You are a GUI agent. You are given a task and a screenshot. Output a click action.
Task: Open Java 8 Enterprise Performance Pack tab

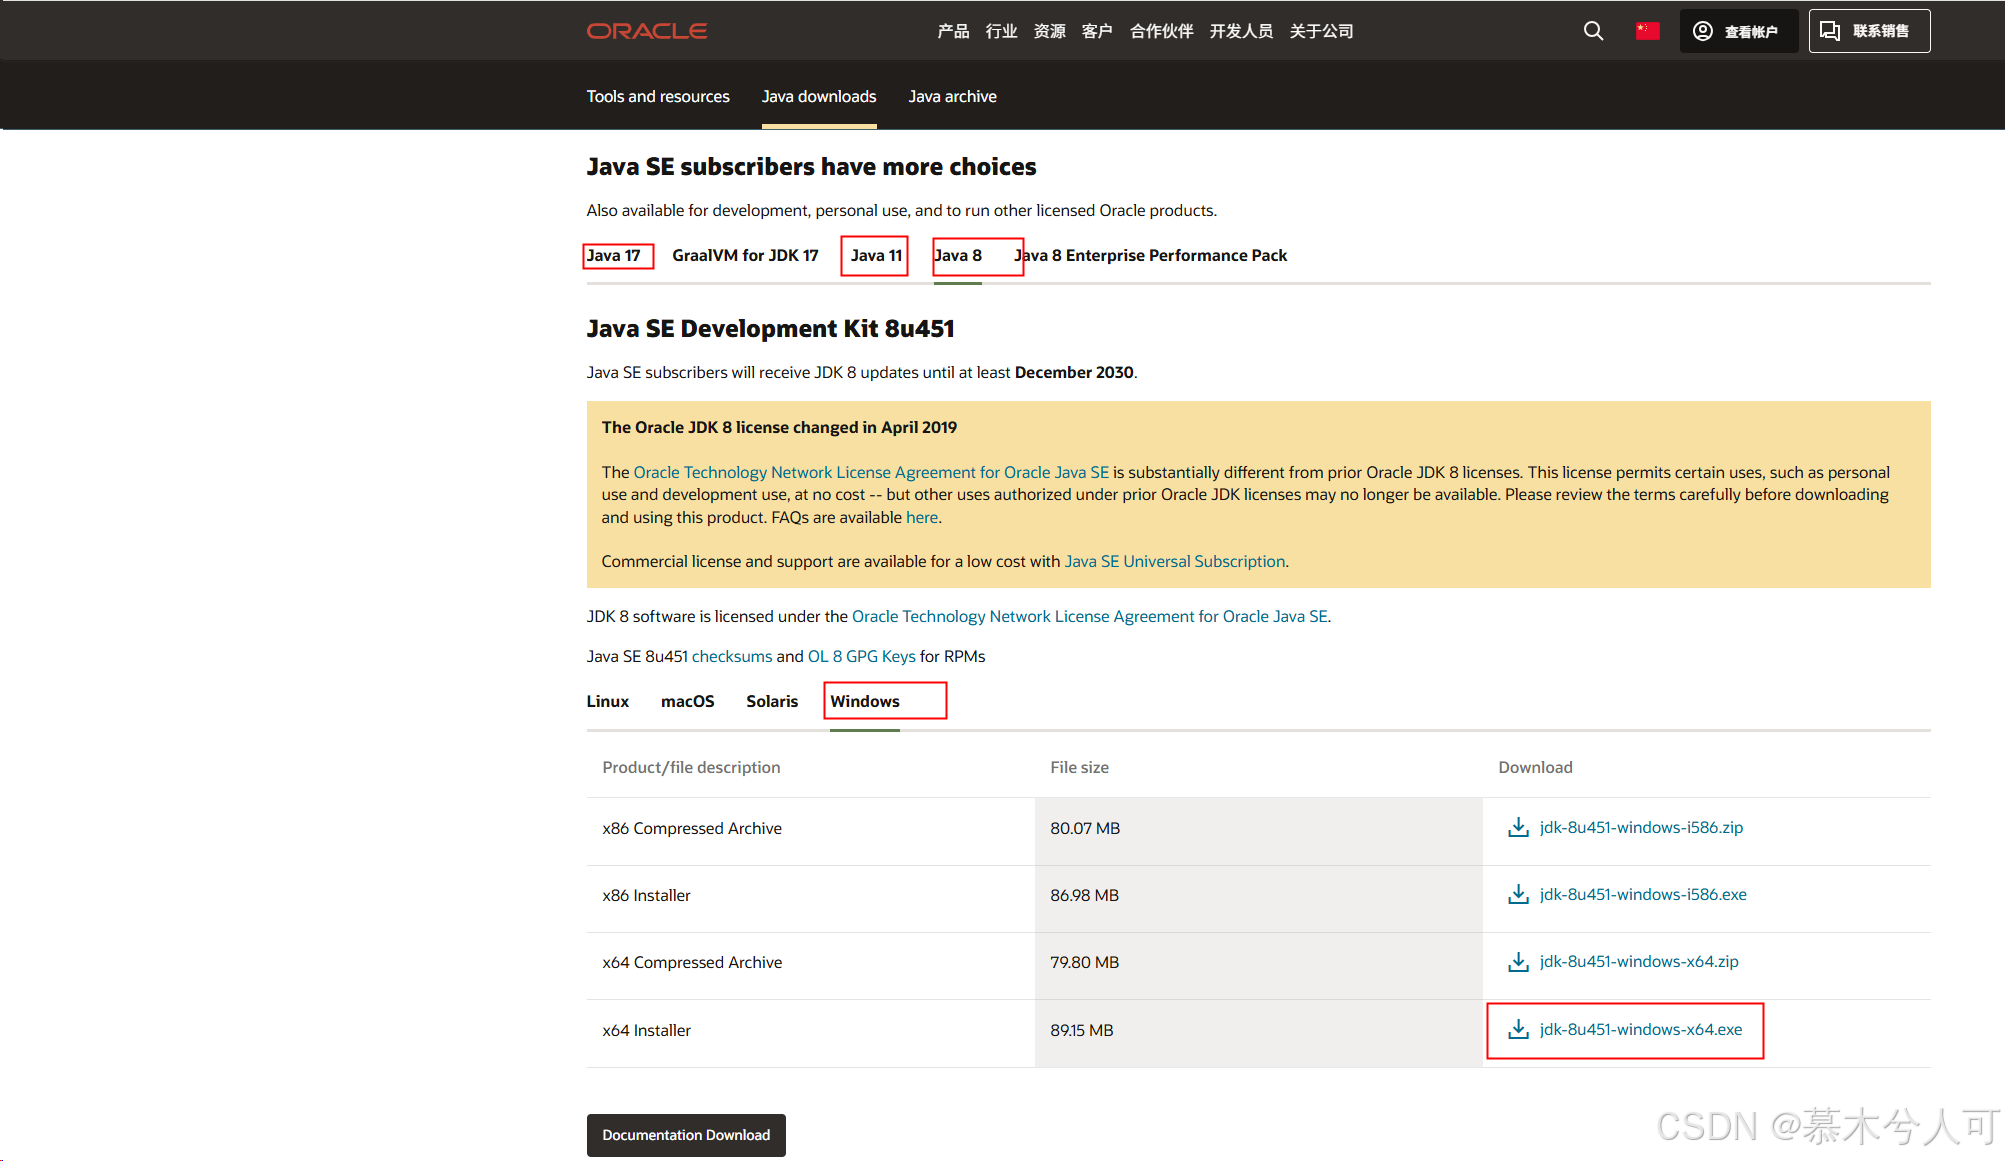(x=1150, y=255)
